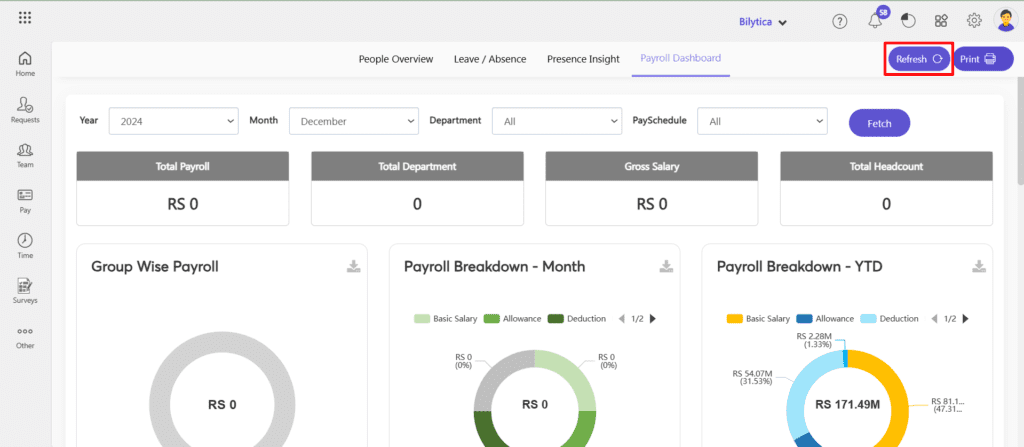Click the Refresh button
The width and height of the screenshot is (1024, 447).
919,59
